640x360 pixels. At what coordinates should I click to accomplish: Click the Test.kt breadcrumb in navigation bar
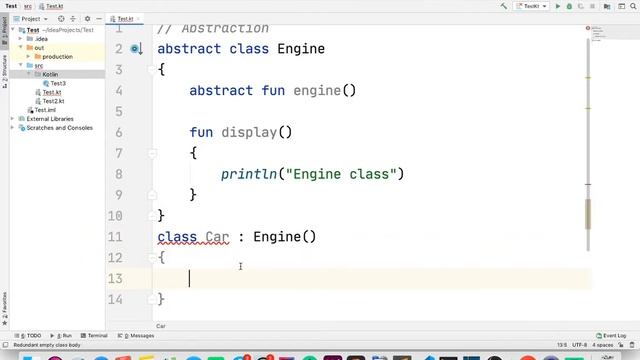tap(51, 6)
